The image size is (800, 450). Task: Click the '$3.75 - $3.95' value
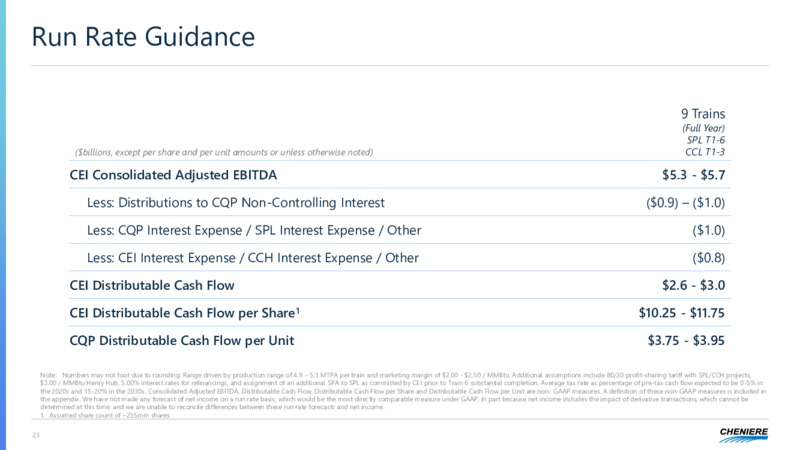click(x=686, y=340)
